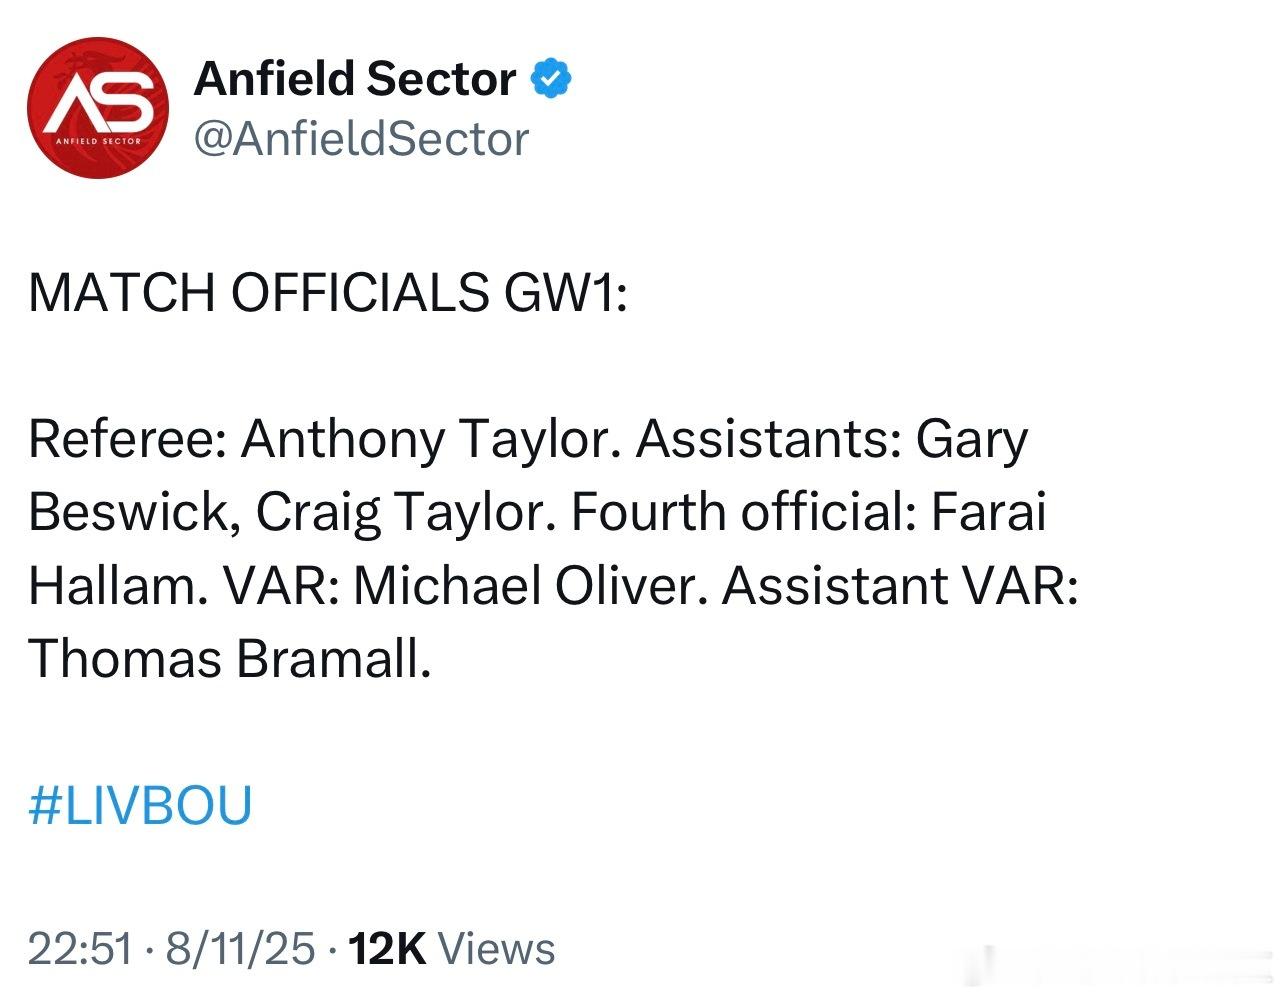Screen dimensions: 1284x998
Task: Click the word Views
Action: (497, 948)
